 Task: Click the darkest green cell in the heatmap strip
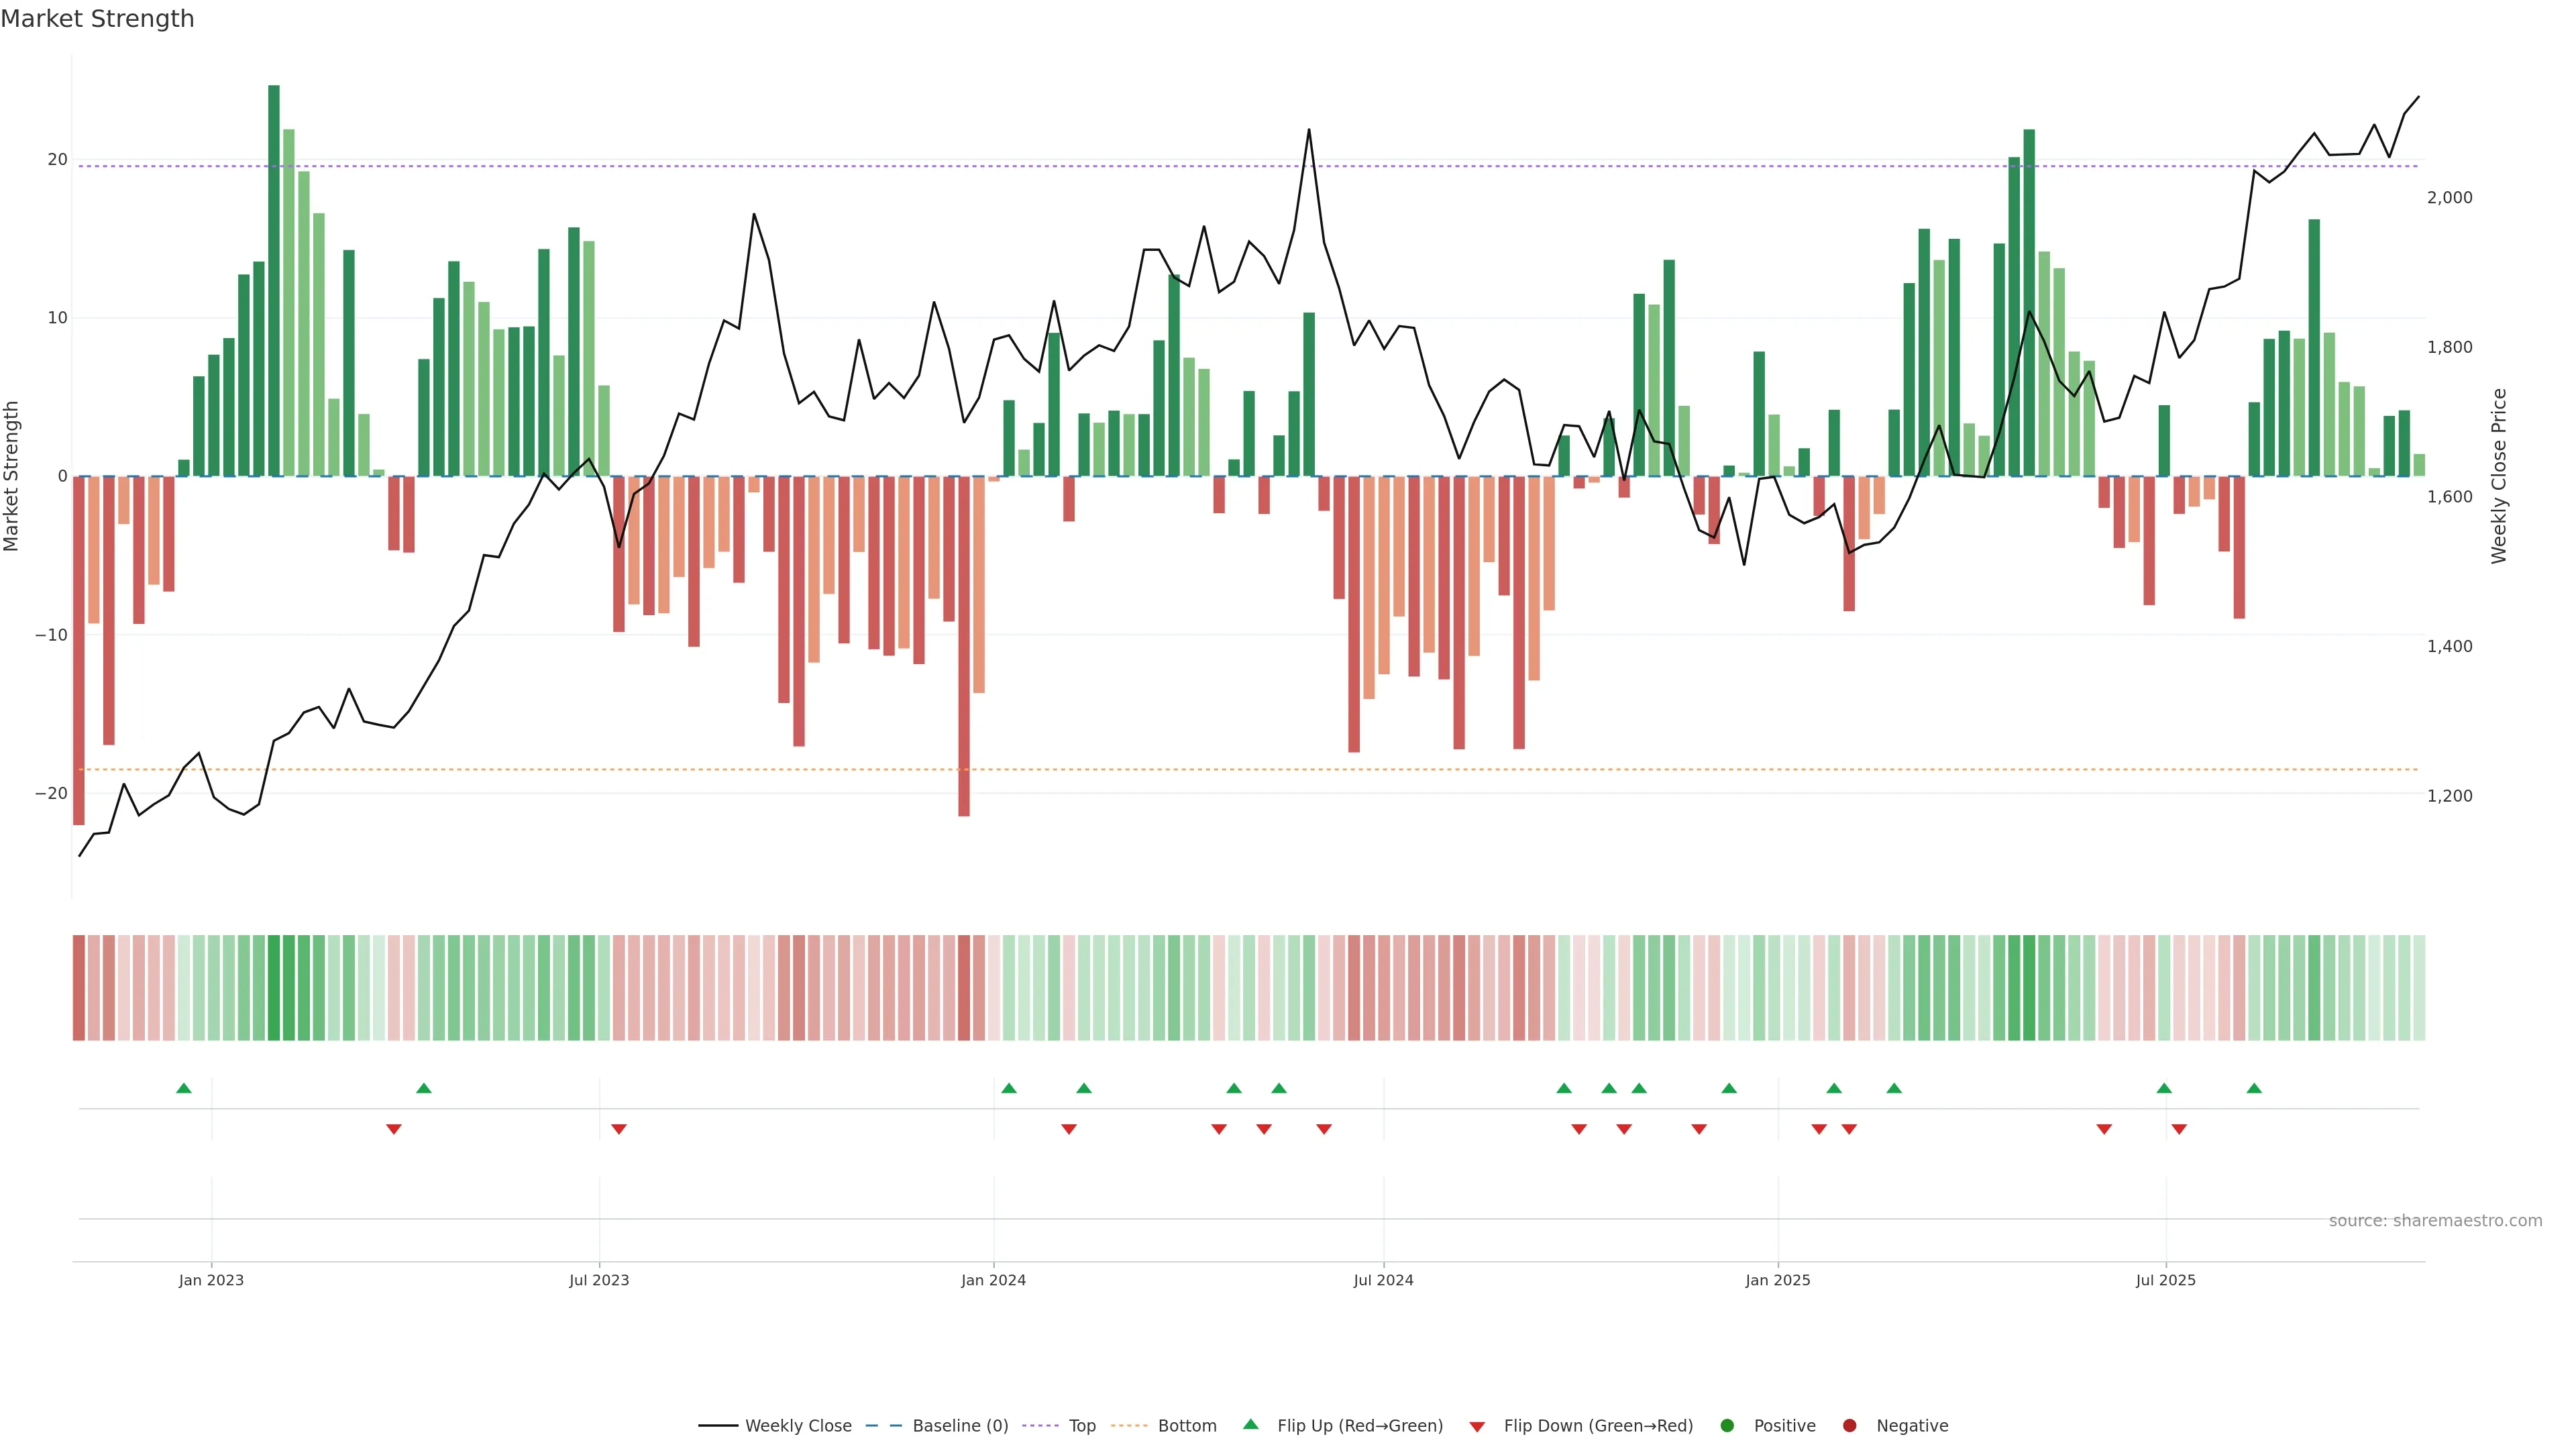tap(274, 988)
